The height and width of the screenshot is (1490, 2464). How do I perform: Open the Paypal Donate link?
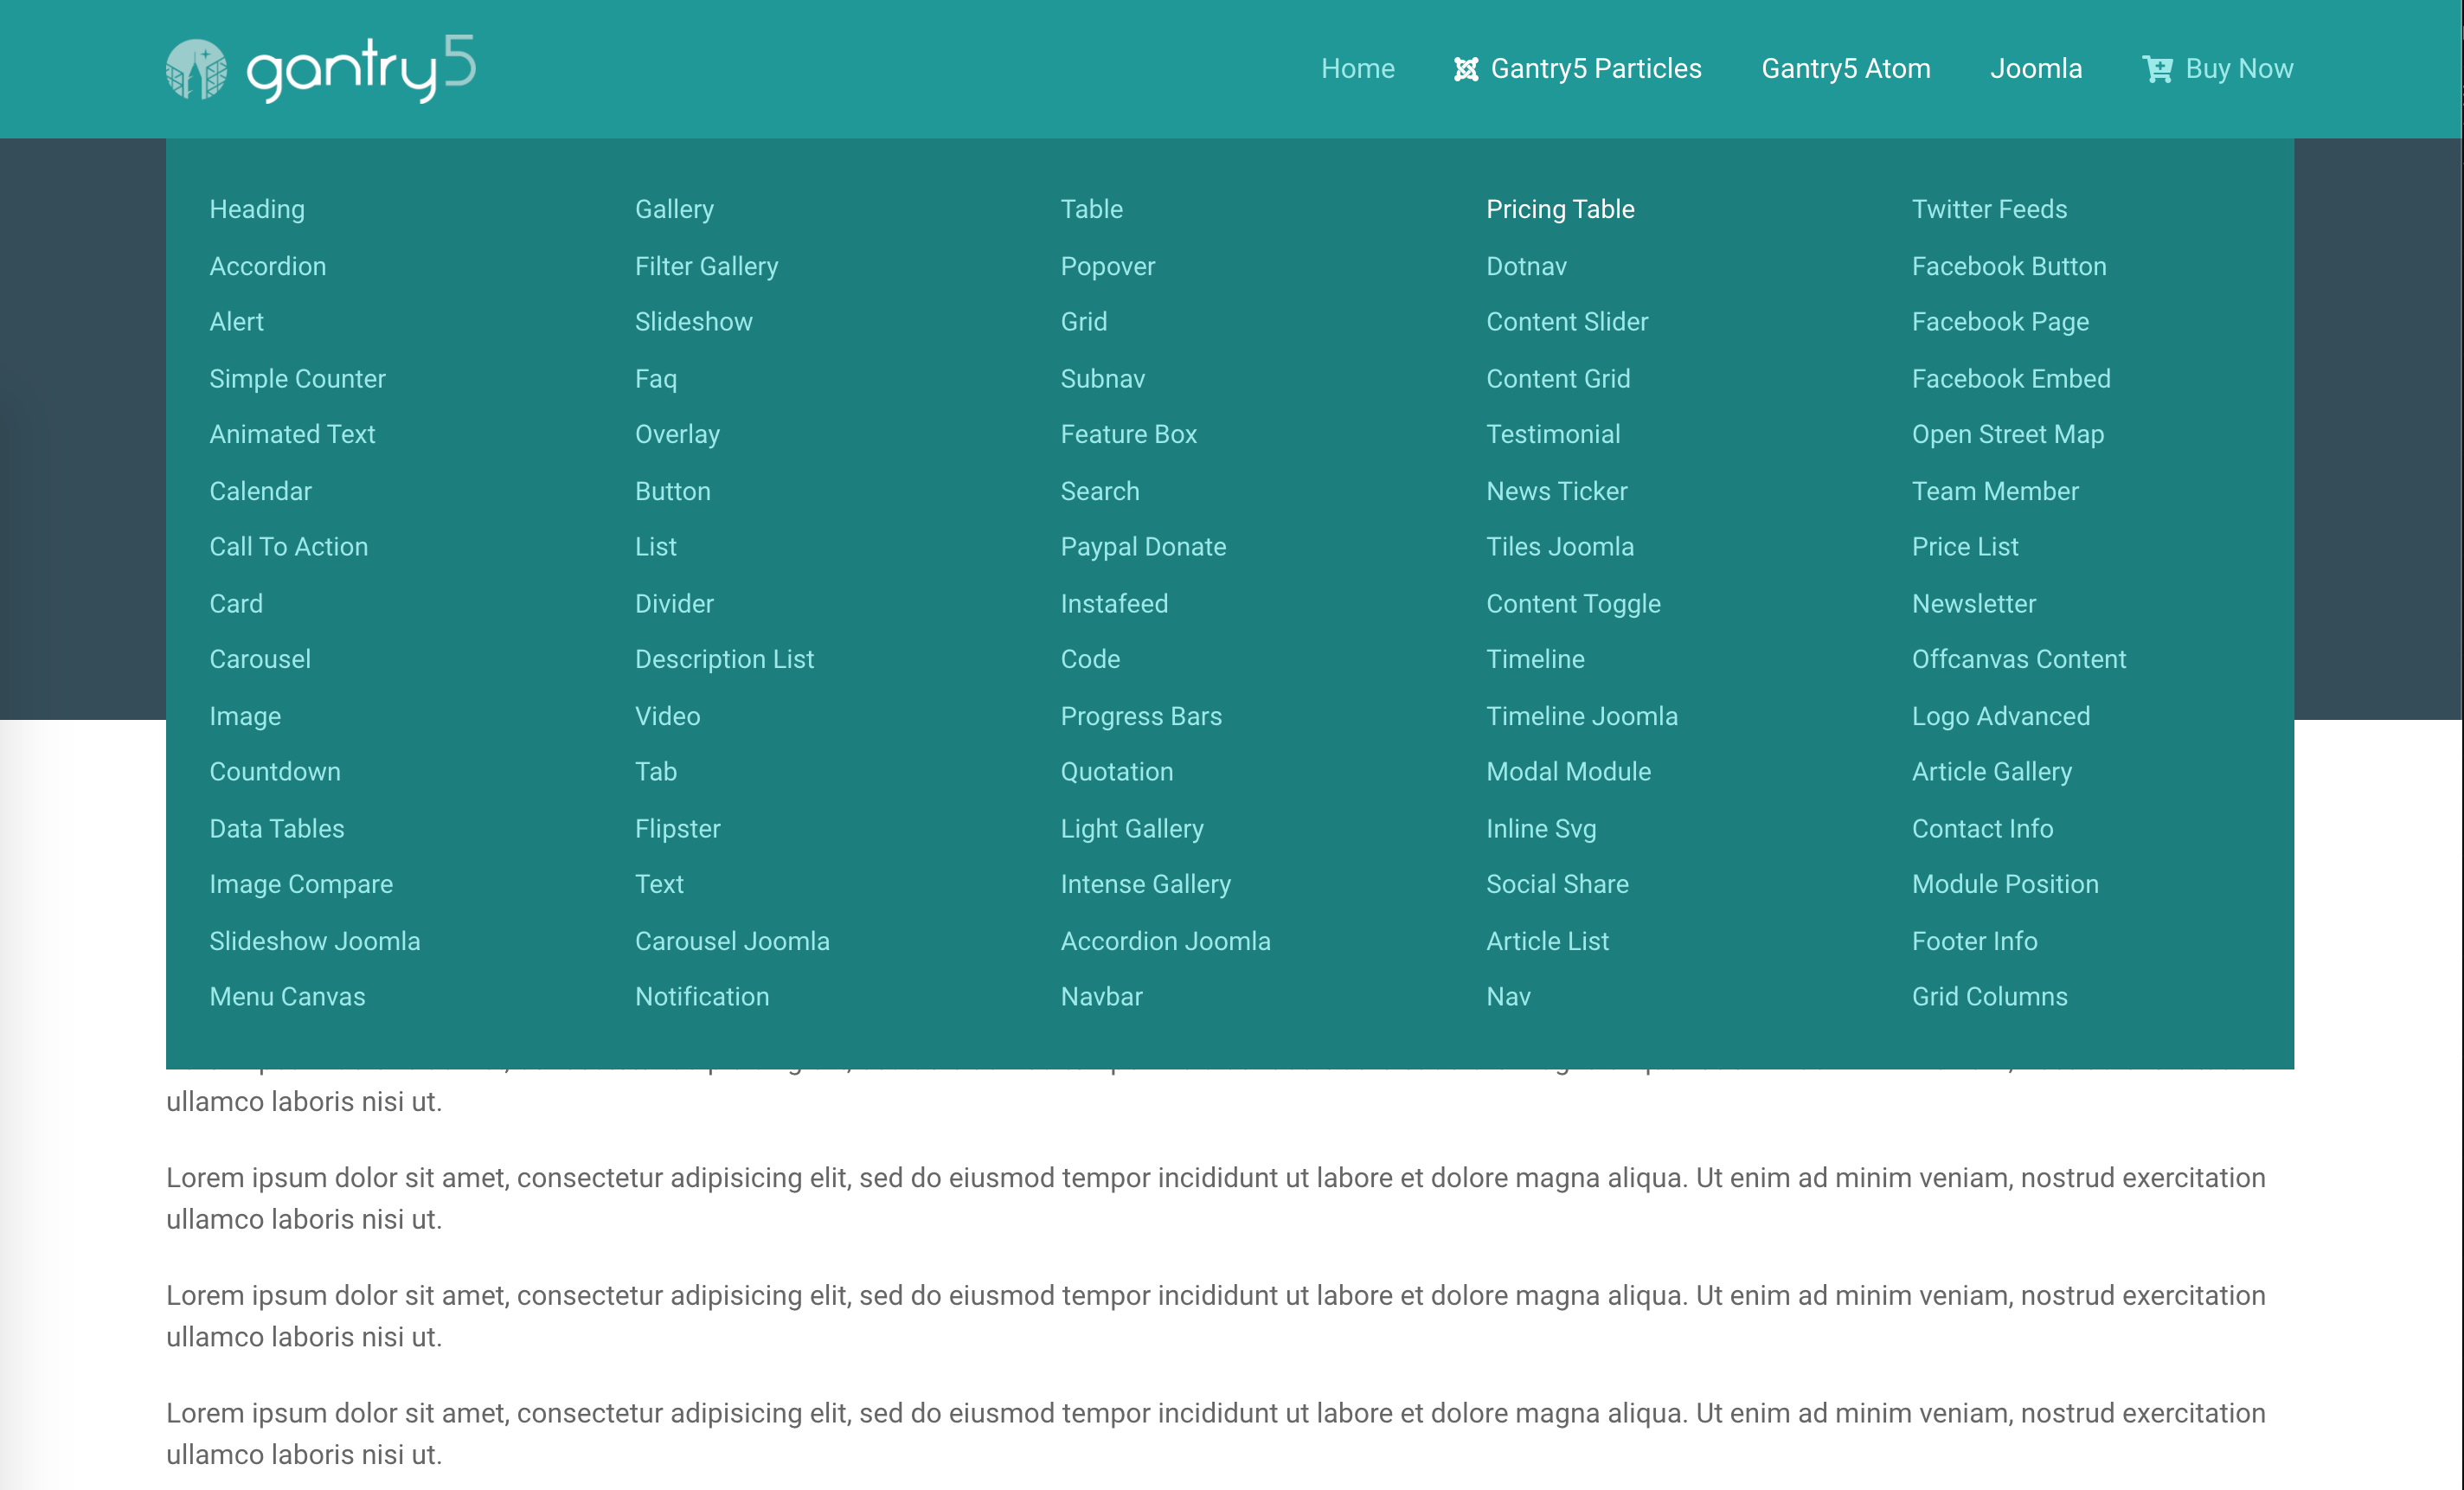click(1142, 547)
